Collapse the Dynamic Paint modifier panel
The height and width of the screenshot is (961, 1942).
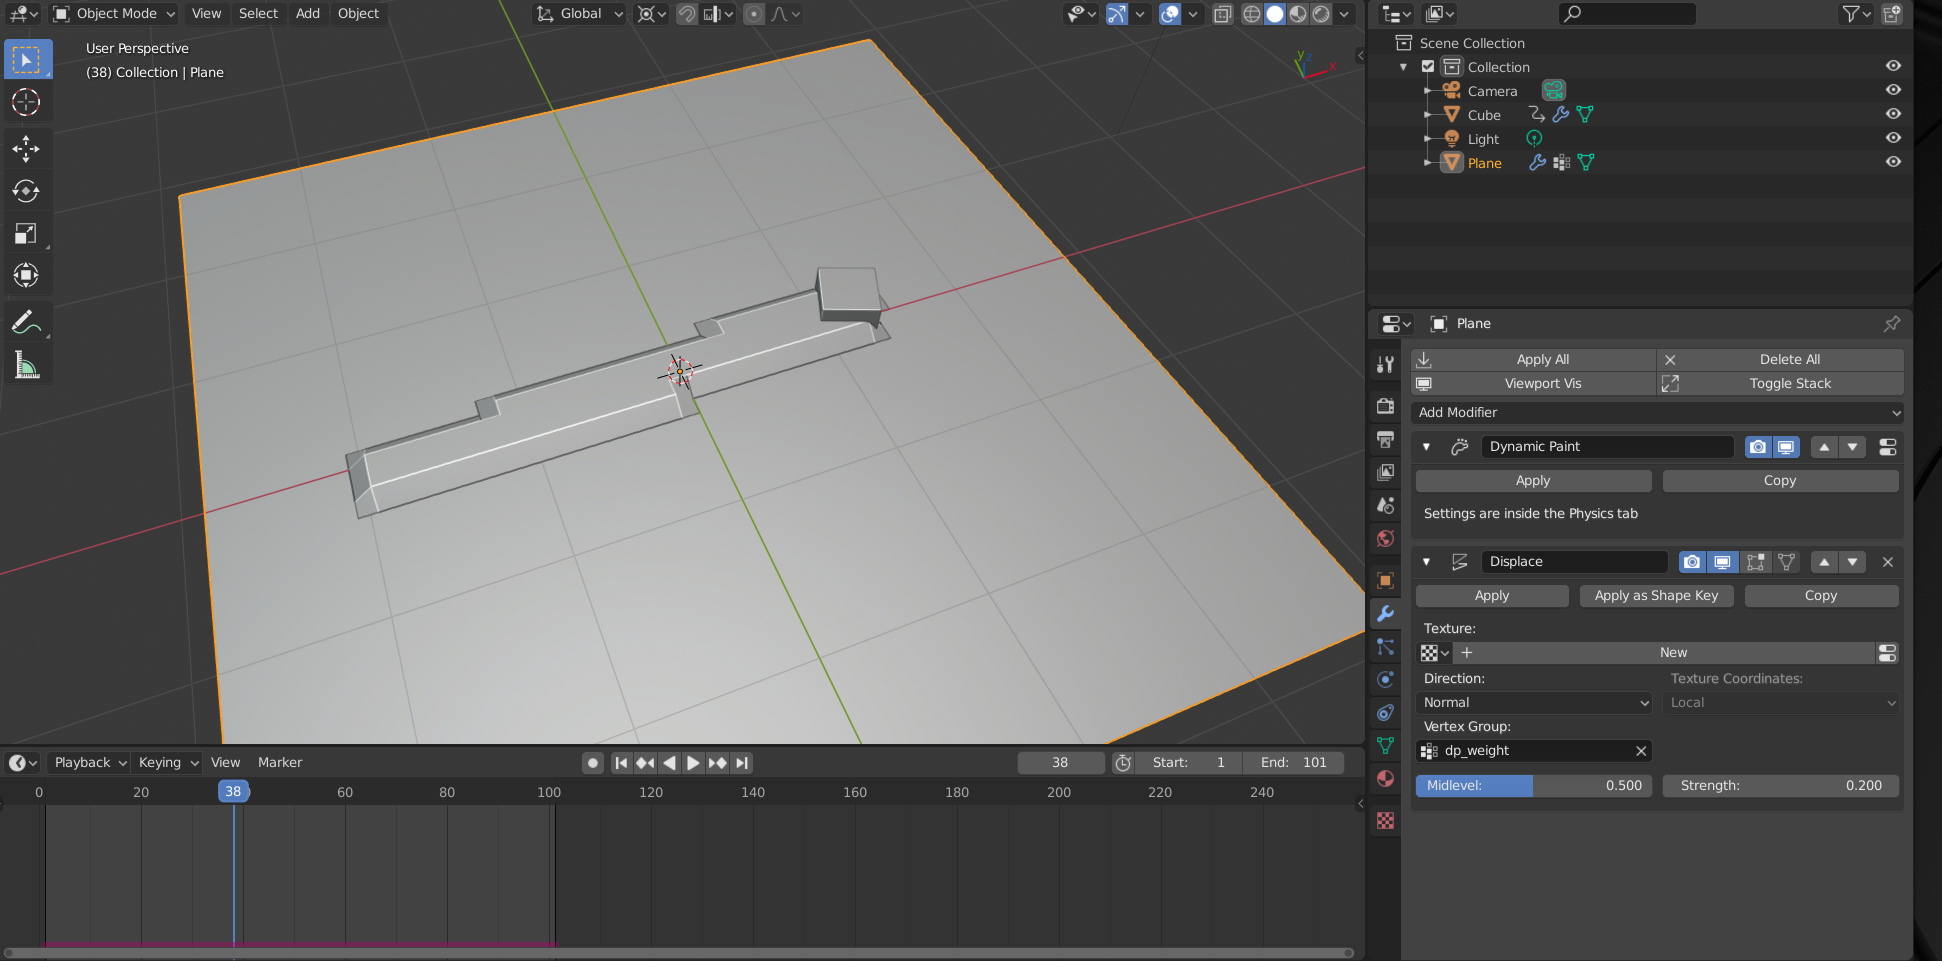tap(1426, 447)
